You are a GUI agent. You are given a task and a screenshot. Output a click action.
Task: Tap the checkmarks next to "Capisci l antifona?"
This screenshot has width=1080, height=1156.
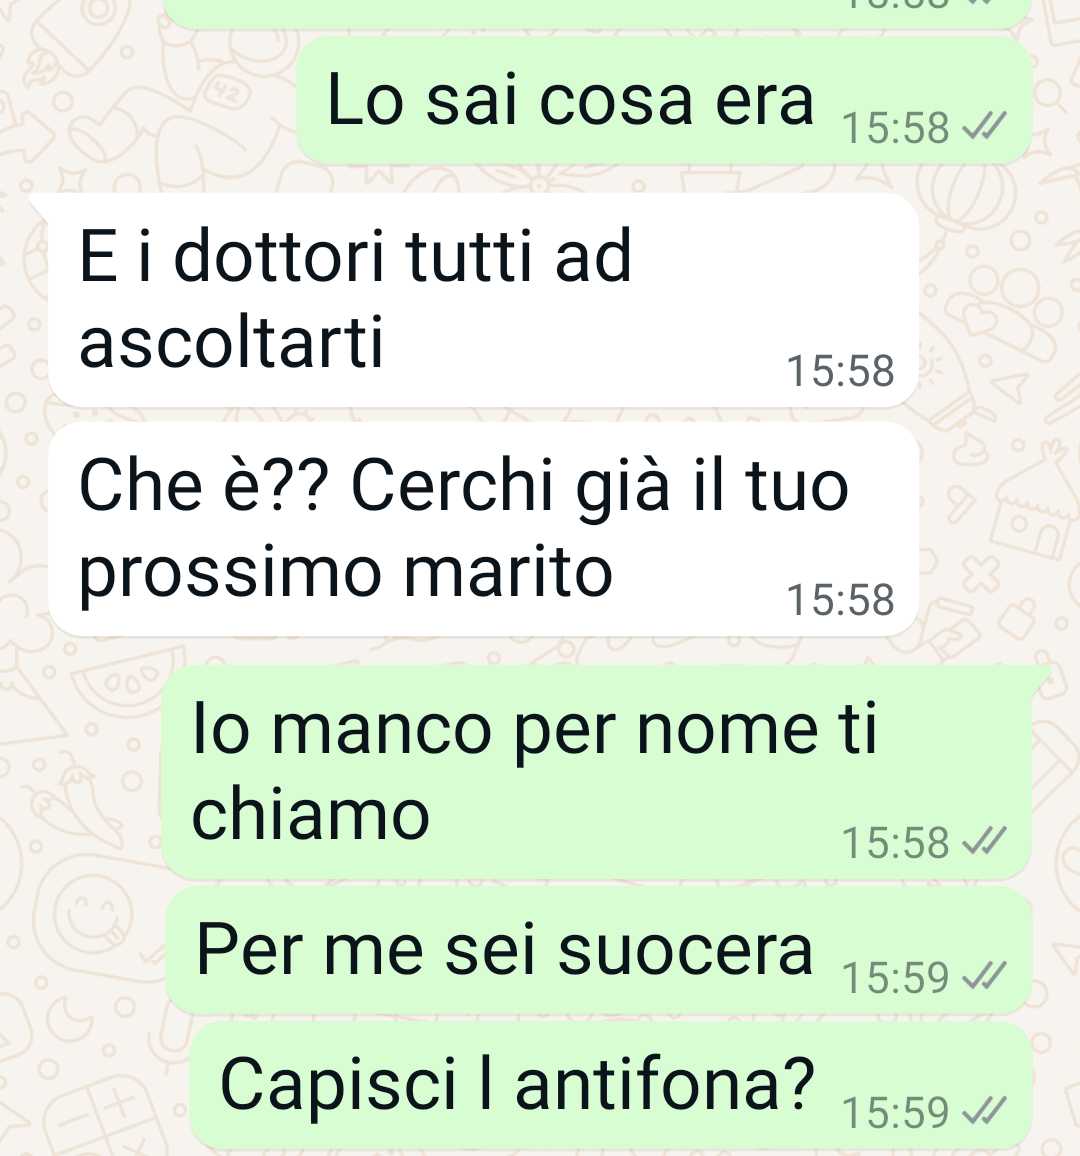984,1111
